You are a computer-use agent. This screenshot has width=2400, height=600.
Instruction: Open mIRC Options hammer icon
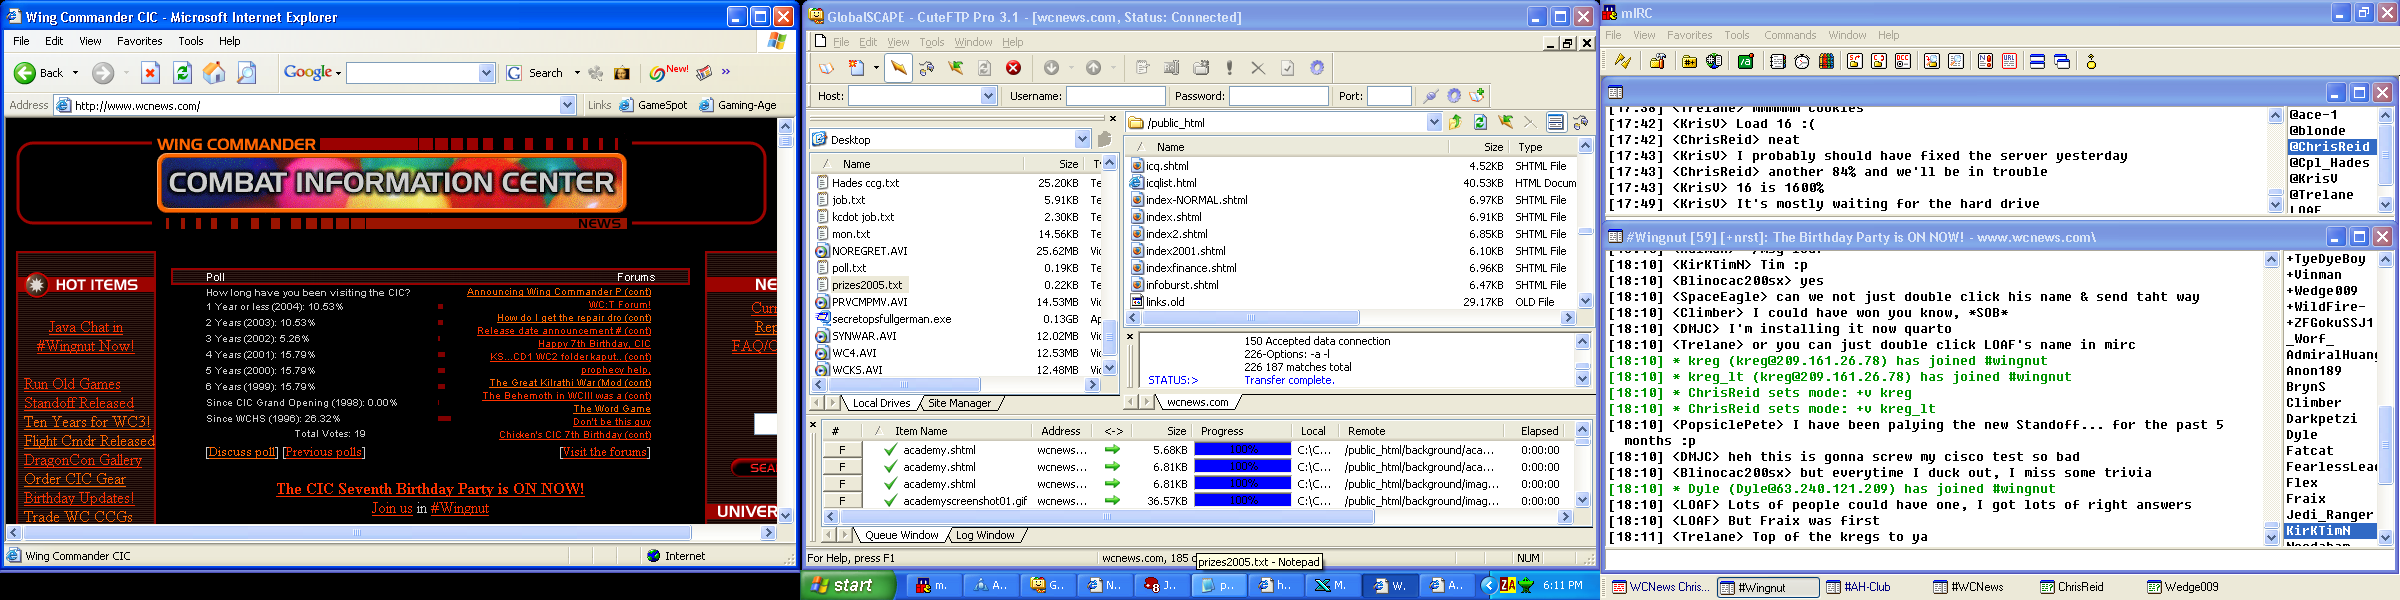pyautogui.click(x=1657, y=61)
